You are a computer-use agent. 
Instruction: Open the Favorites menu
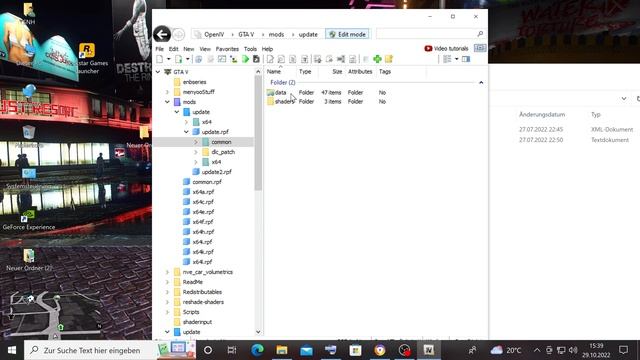pos(227,49)
